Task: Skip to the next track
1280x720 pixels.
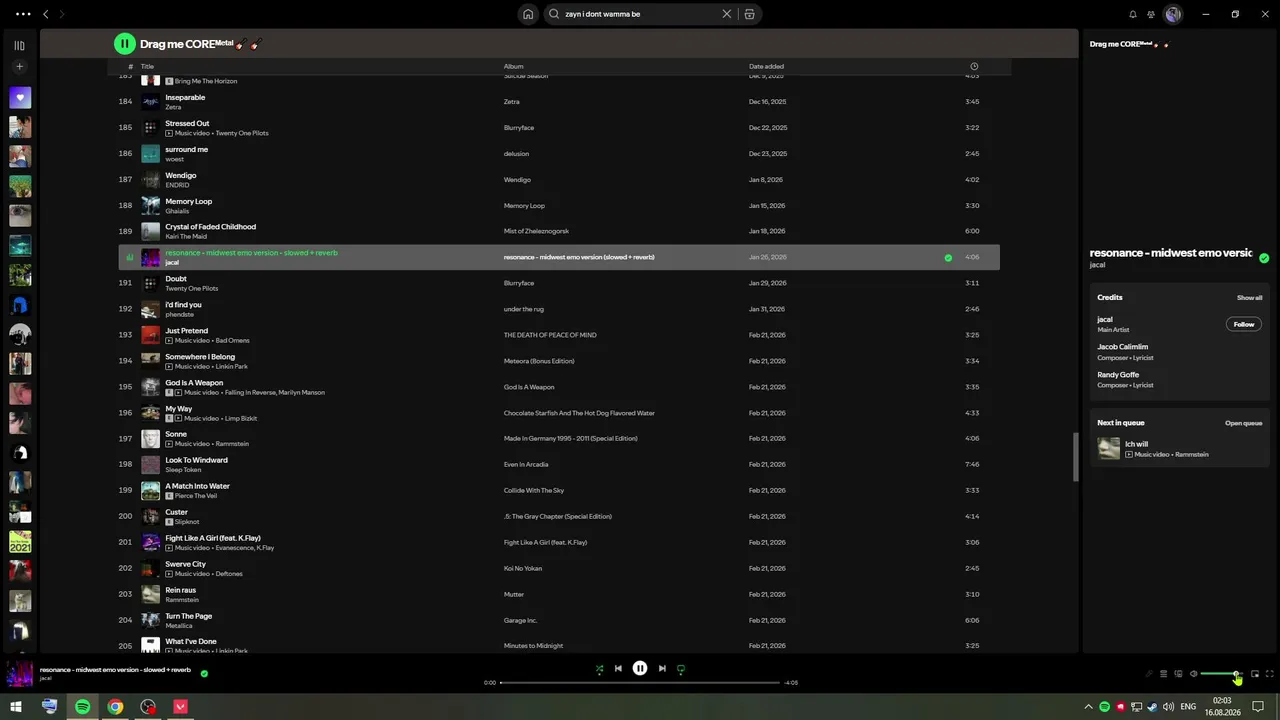Action: (662, 669)
